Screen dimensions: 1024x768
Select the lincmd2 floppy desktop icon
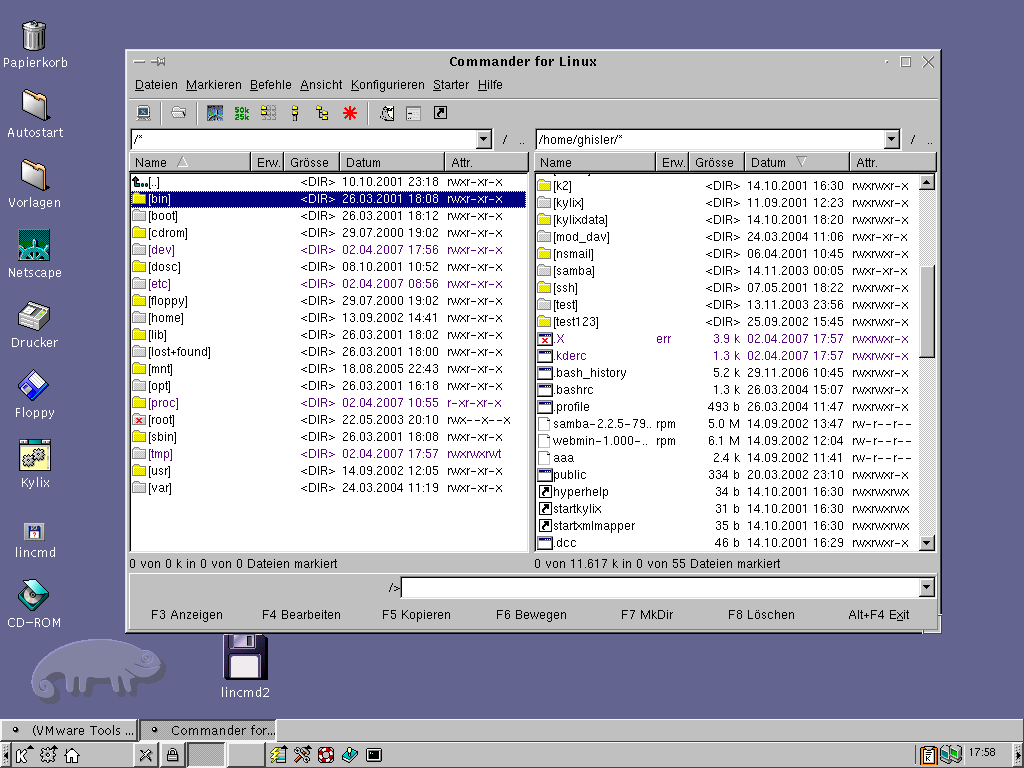[x=245, y=666]
